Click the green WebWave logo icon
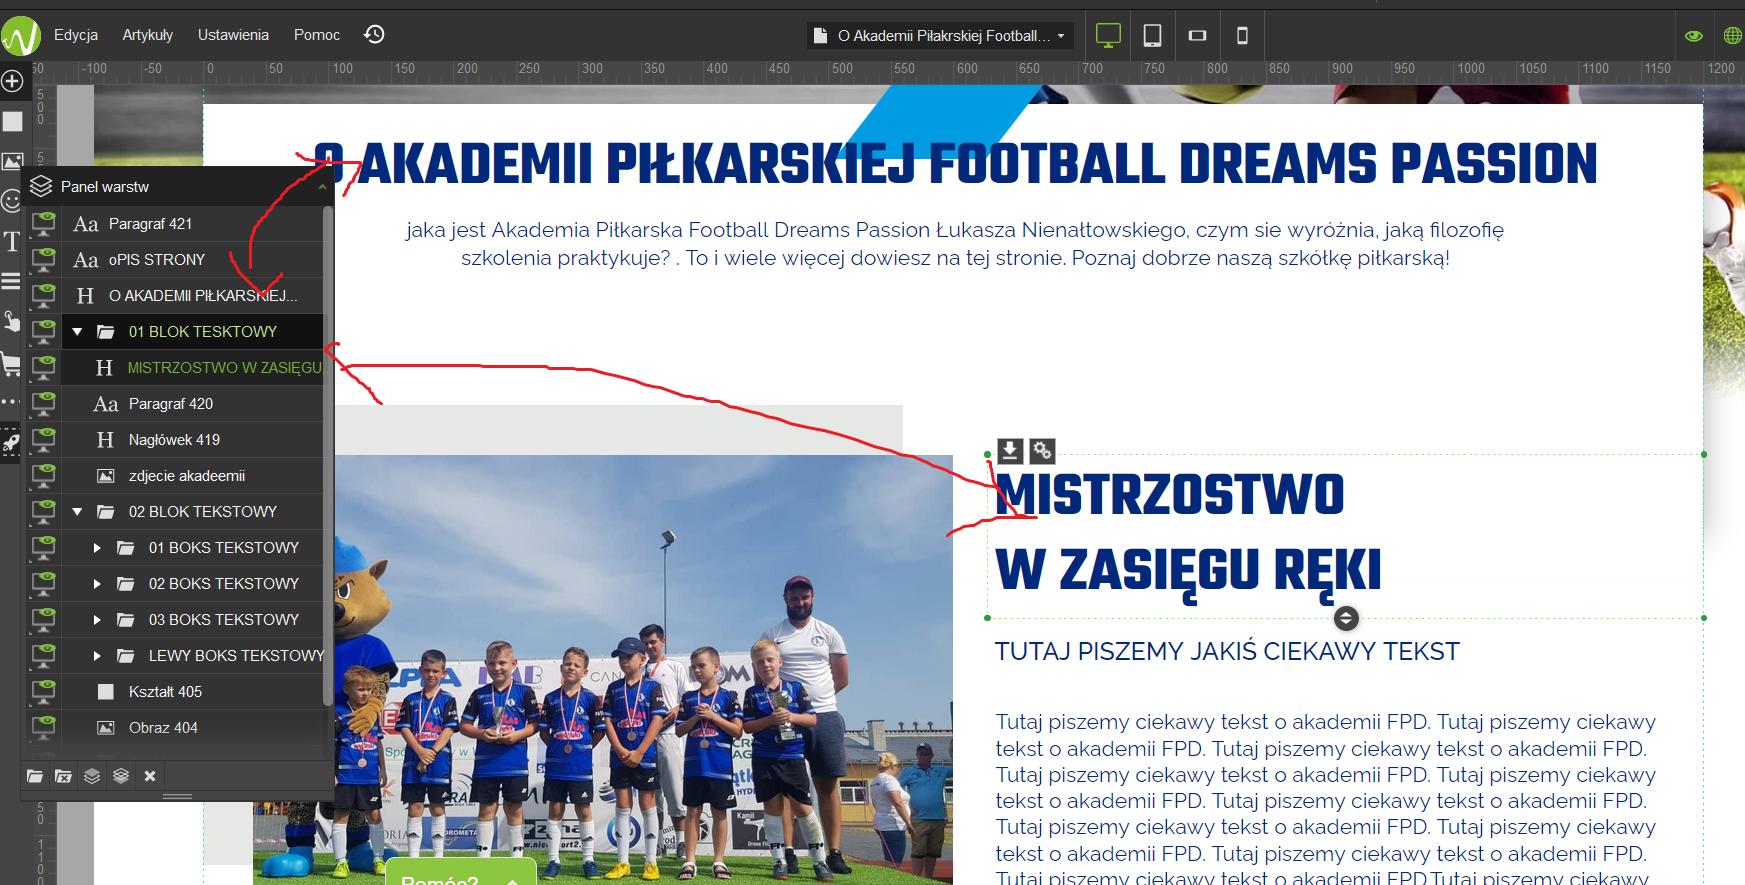This screenshot has width=1745, height=885. [x=20, y=36]
